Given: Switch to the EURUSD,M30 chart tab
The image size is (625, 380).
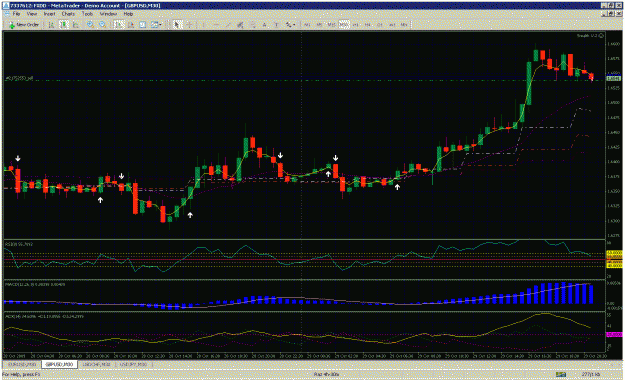Looking at the screenshot, I should [x=22, y=364].
